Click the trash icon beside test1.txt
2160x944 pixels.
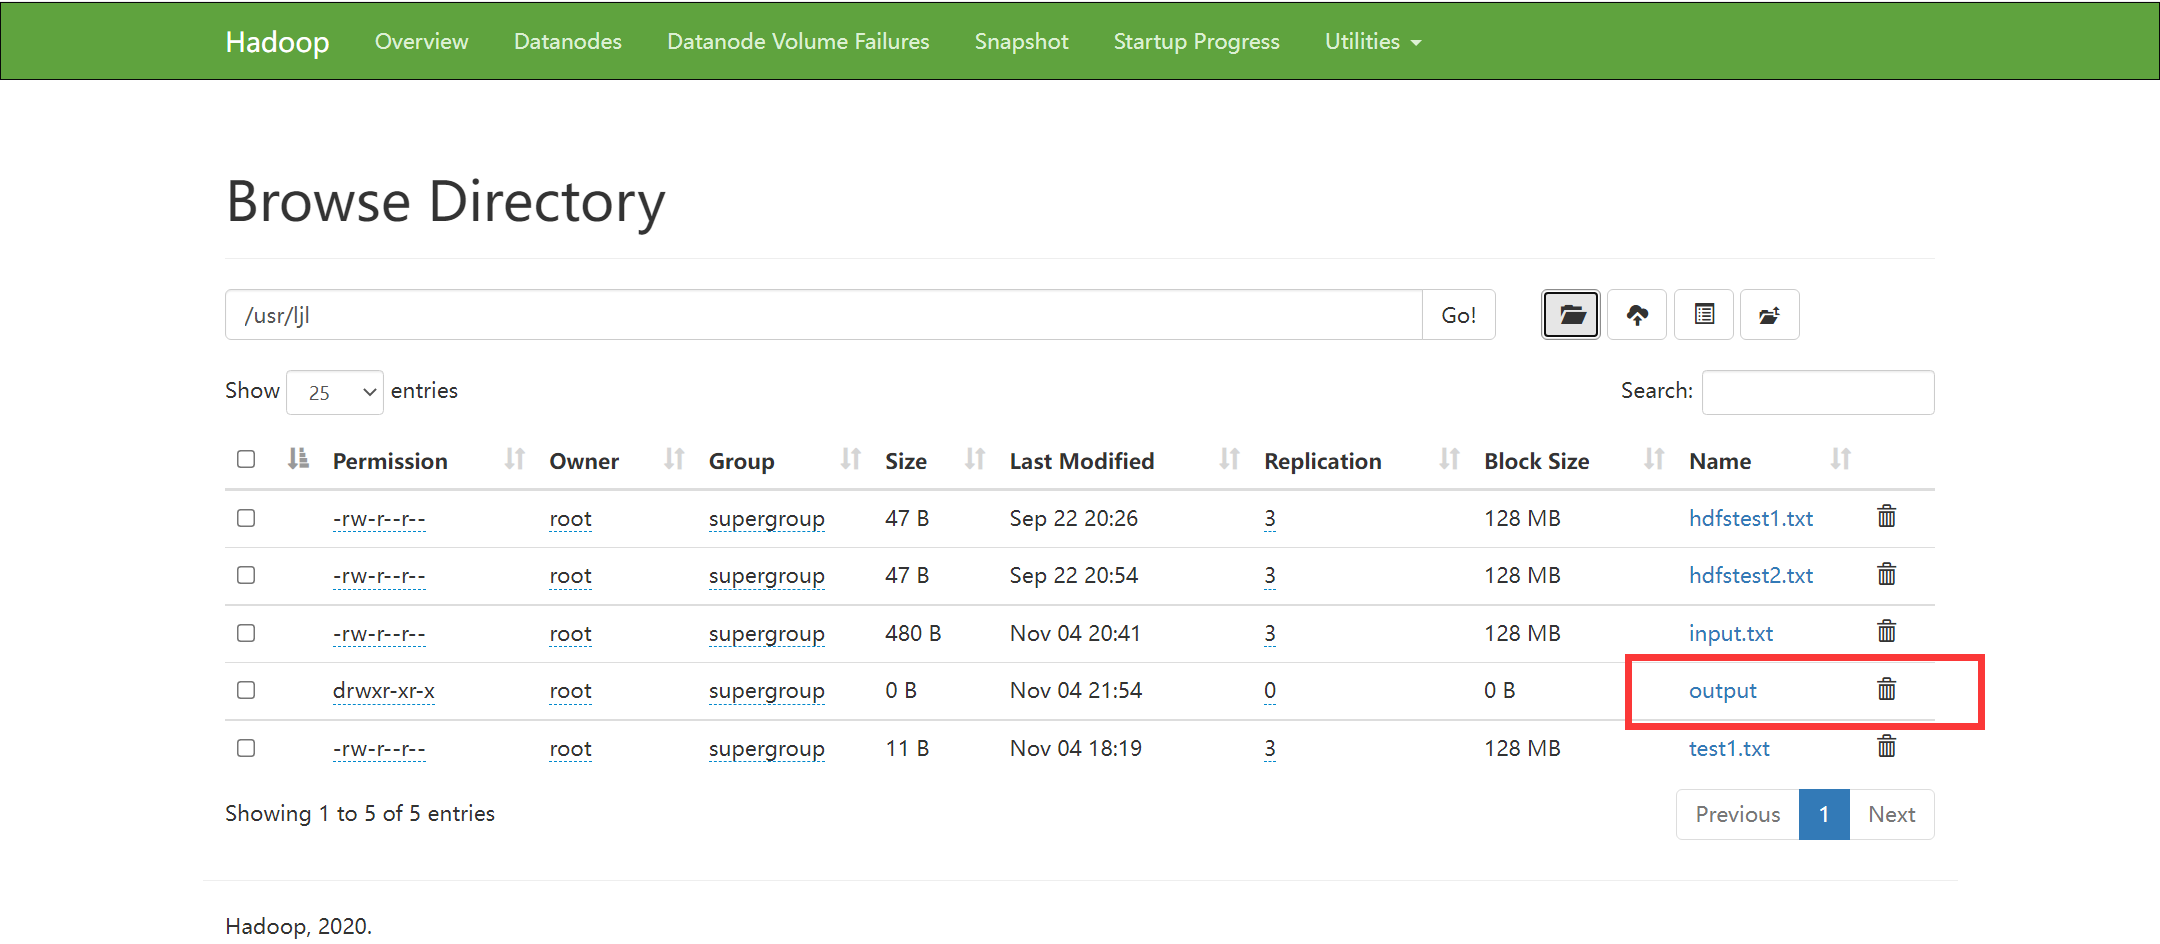click(1886, 747)
